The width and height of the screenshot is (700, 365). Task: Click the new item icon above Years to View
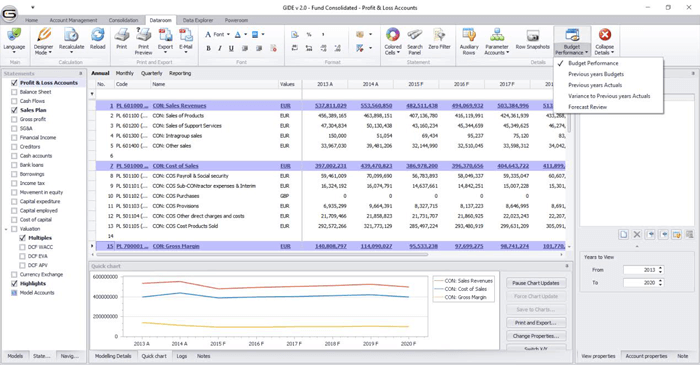pyautogui.click(x=624, y=235)
